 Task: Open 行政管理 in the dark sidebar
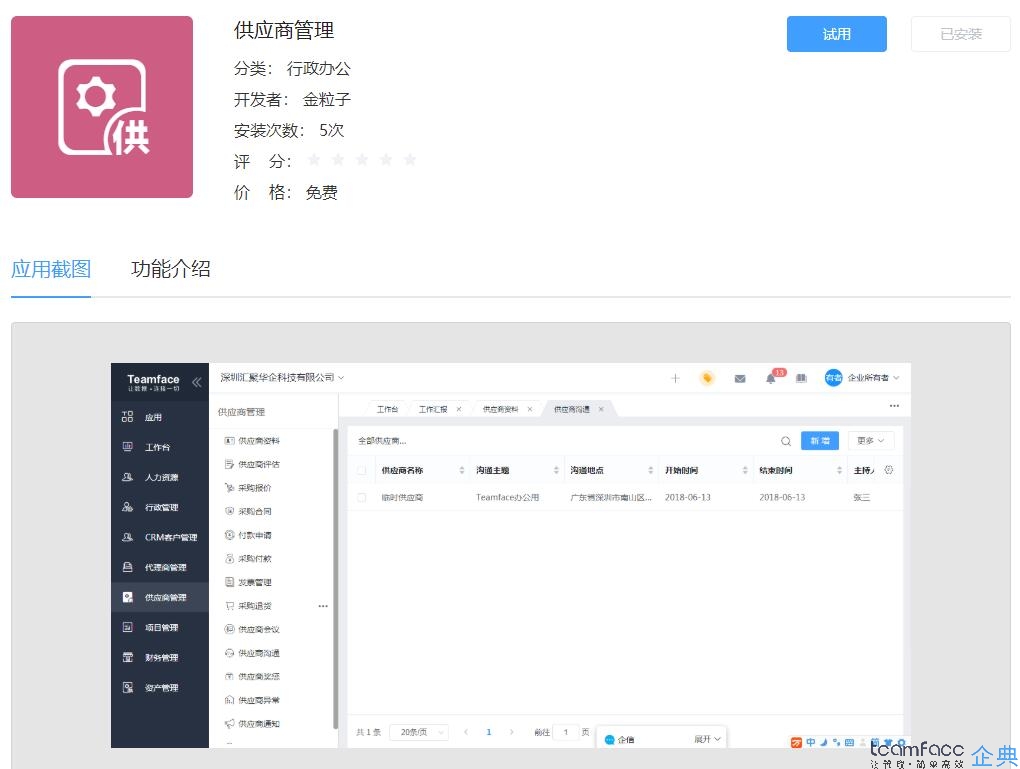161,507
